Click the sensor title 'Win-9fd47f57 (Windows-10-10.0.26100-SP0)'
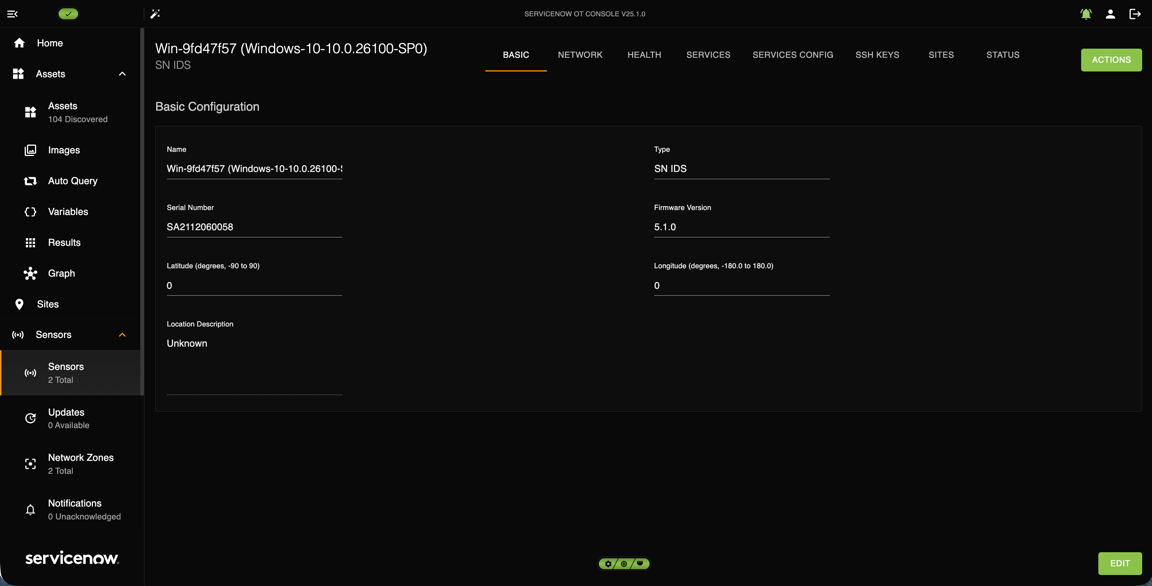This screenshot has height=586, width=1152. (291, 48)
